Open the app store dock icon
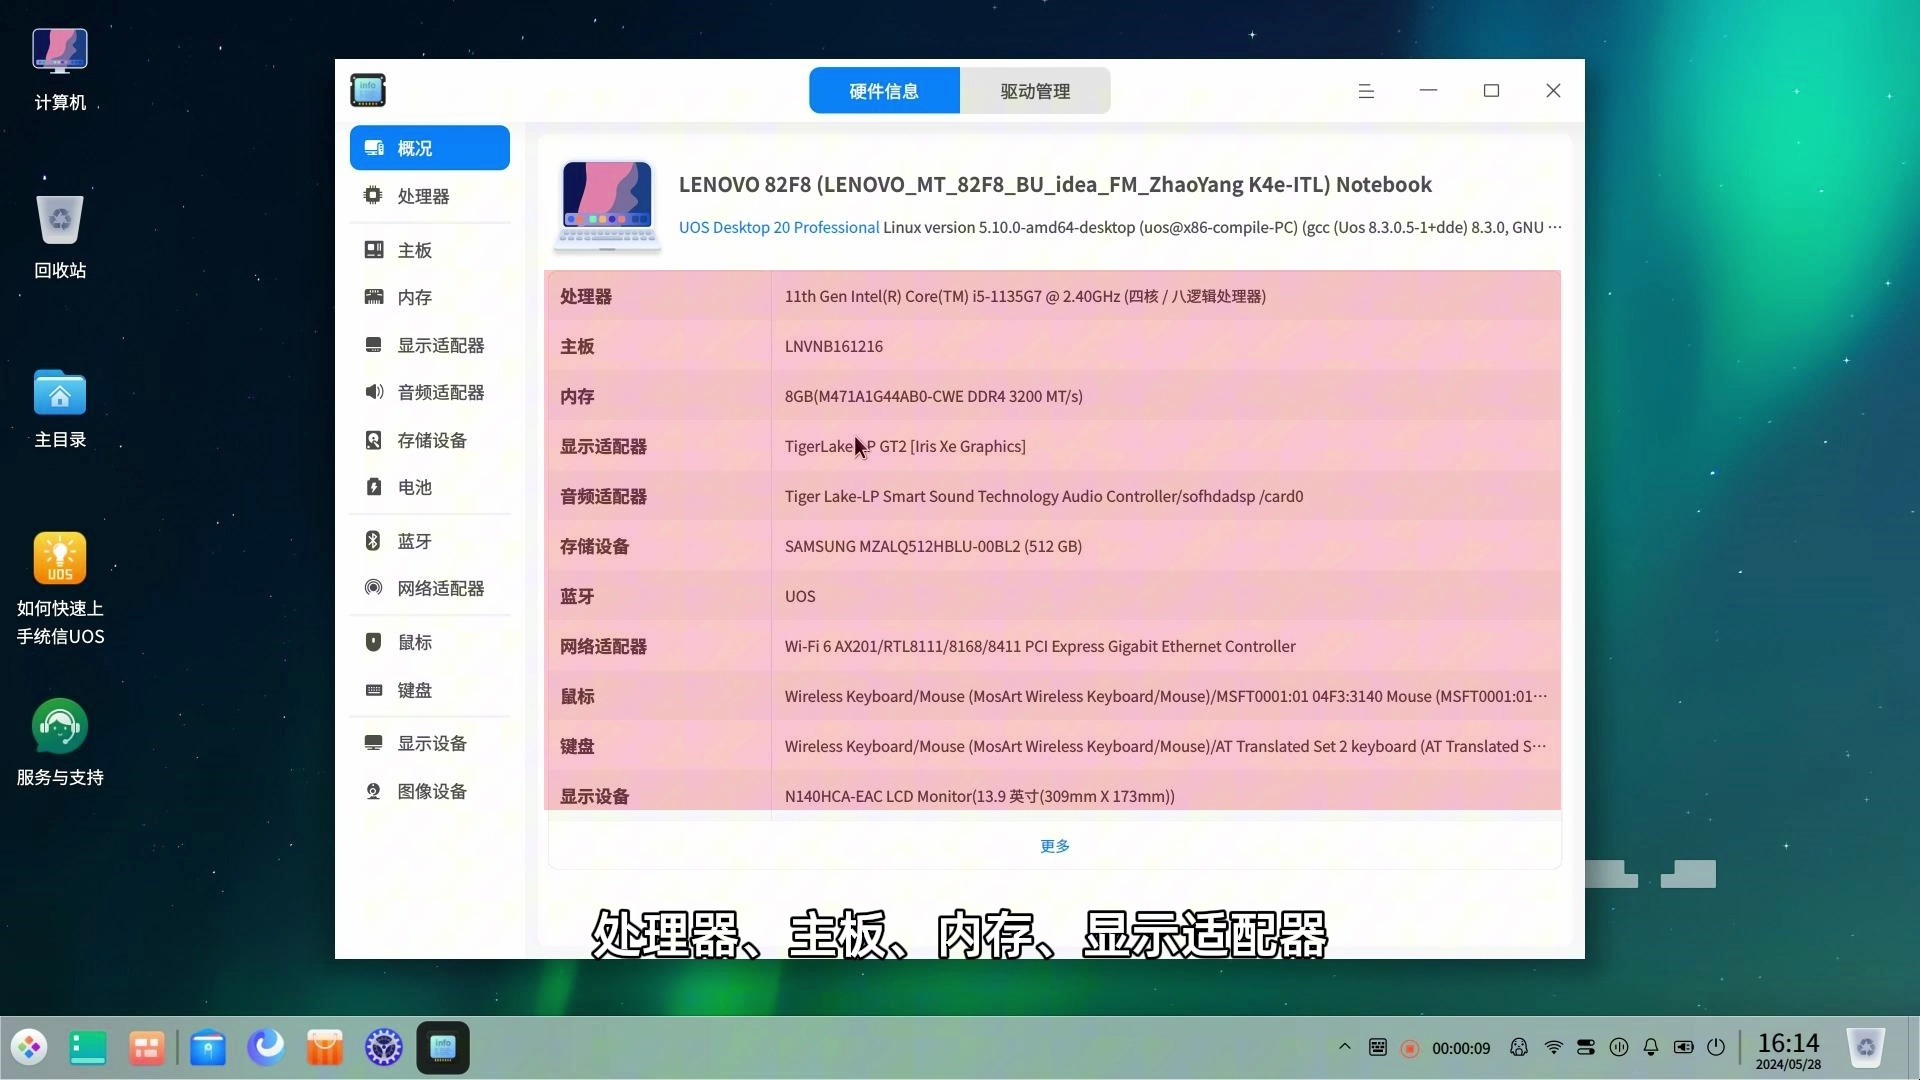1920x1080 pixels. point(324,1047)
